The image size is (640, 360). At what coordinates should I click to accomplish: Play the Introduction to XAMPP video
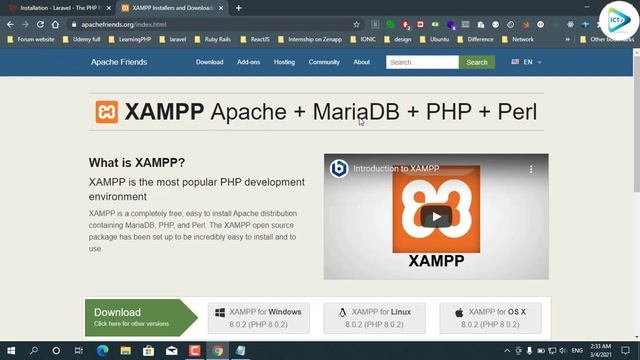[436, 216]
